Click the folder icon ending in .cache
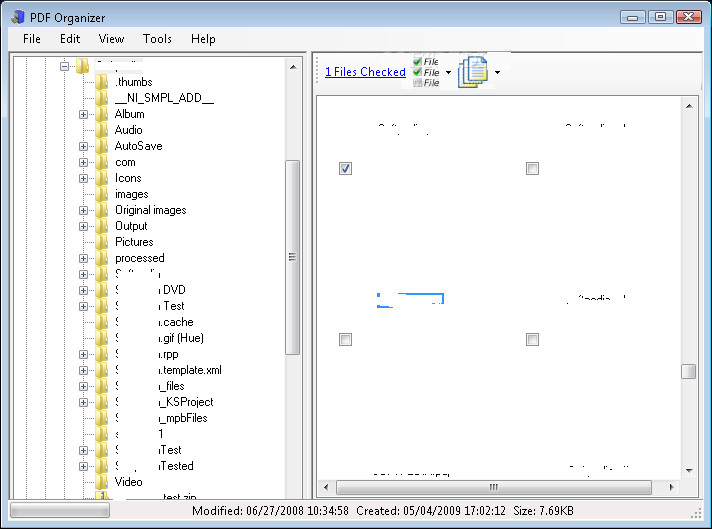 point(101,322)
